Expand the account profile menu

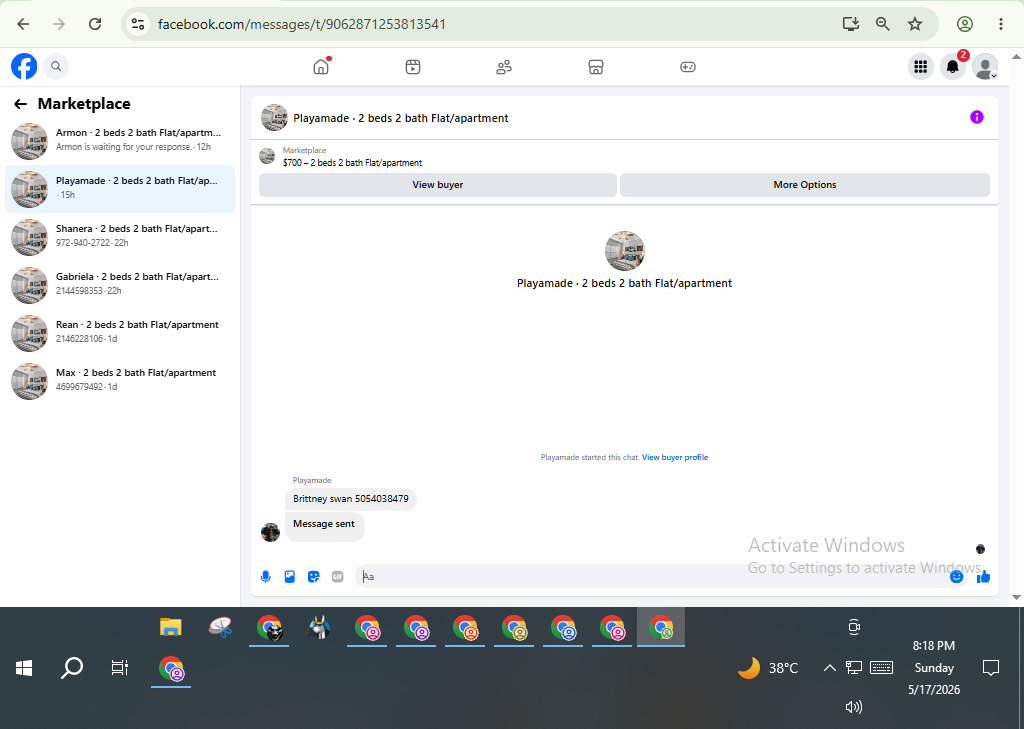pos(985,67)
